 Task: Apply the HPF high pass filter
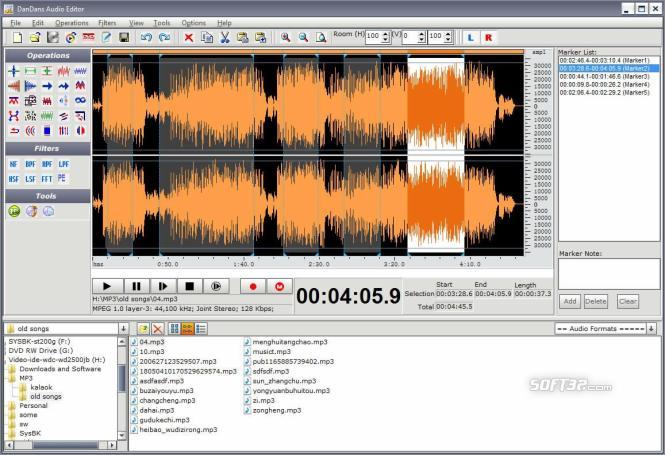47,164
